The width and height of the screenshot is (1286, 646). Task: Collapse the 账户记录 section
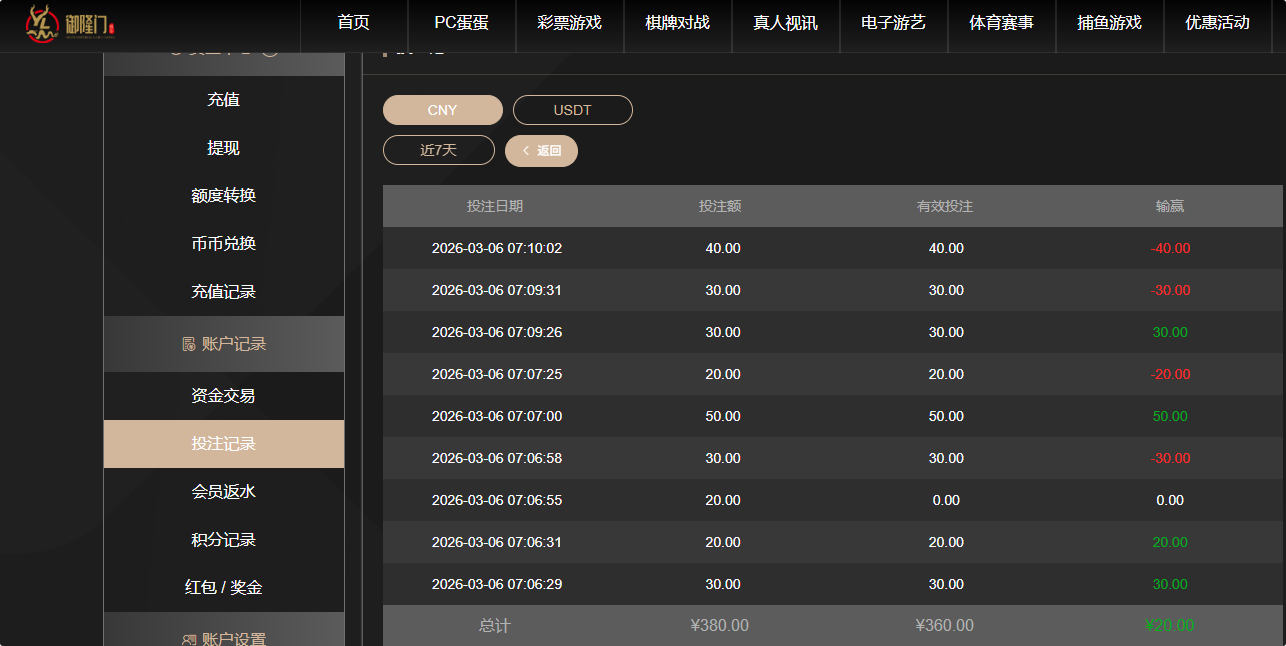pyautogui.click(x=222, y=343)
